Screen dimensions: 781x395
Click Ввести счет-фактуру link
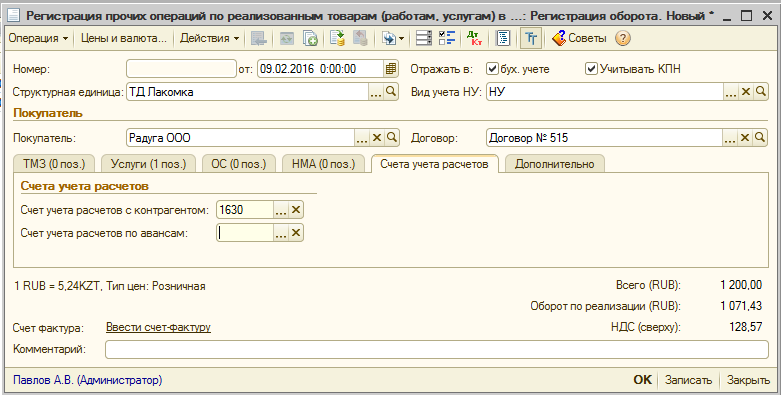pyautogui.click(x=158, y=327)
